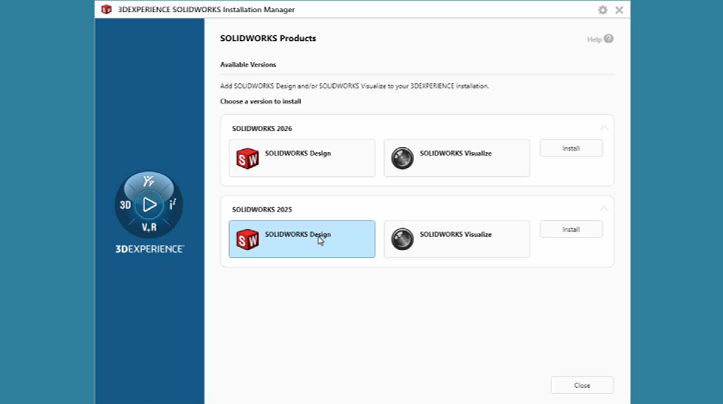Click the 3D quadrant of the compass
This screenshot has height=404, width=723.
125,205
